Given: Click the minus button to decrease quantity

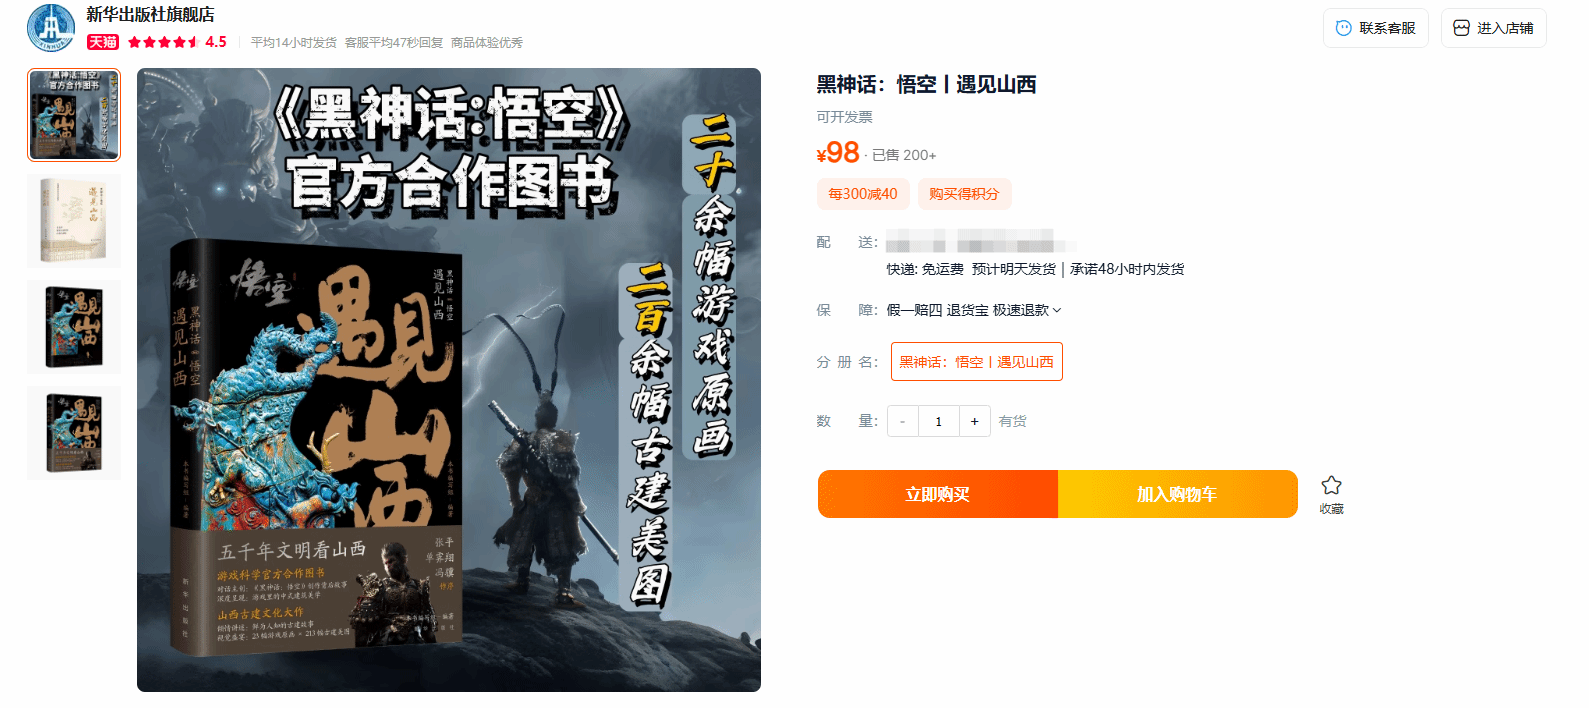Looking at the screenshot, I should 903,421.
